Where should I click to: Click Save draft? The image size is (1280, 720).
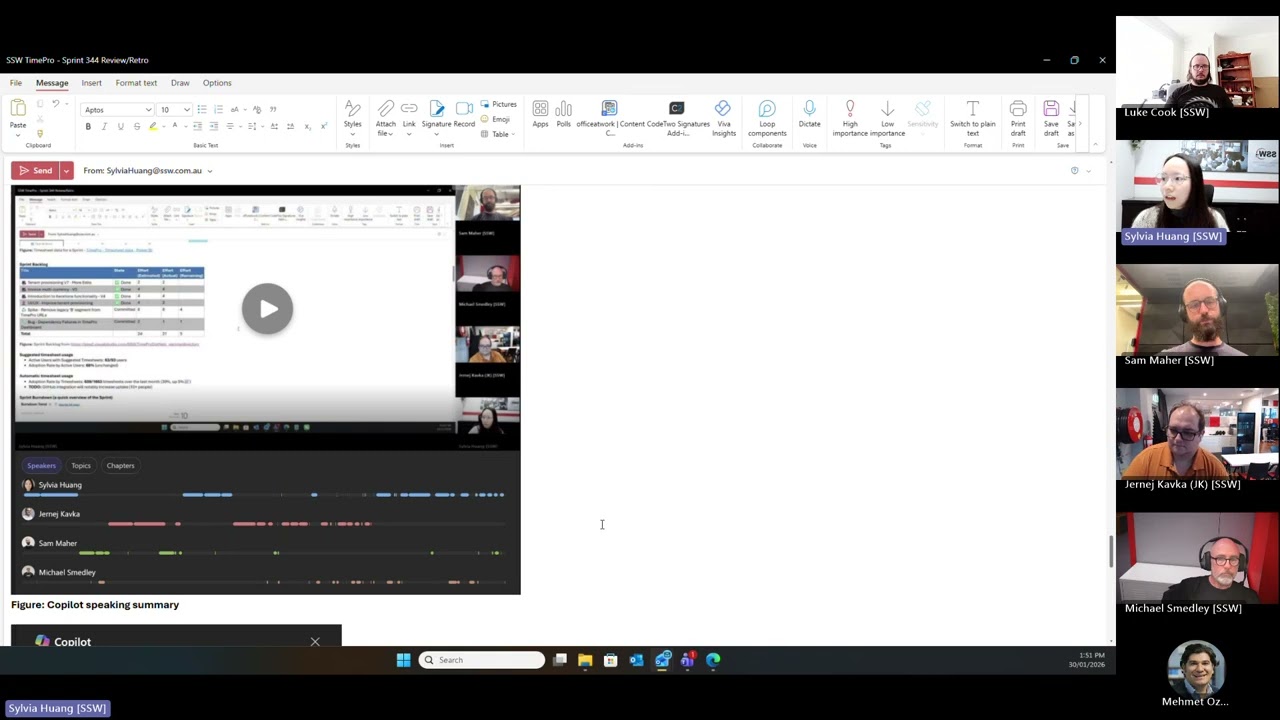click(1051, 118)
